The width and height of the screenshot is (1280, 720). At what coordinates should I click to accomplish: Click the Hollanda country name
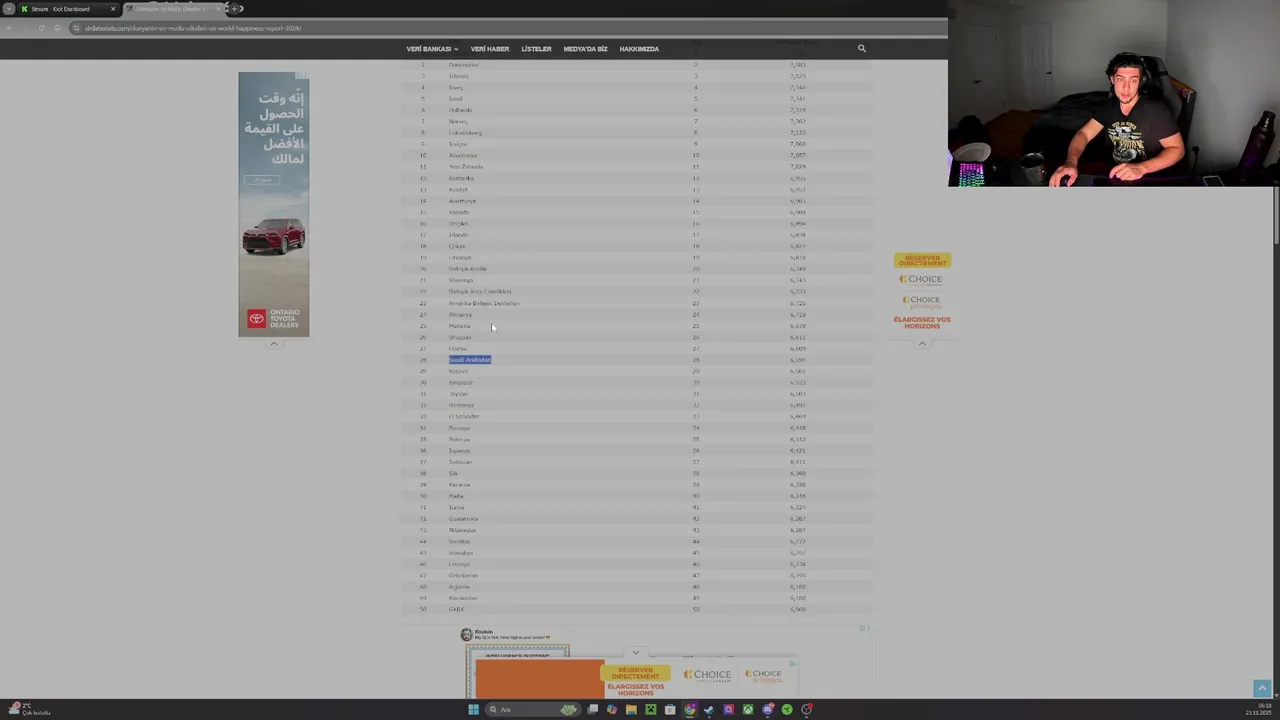(460, 110)
